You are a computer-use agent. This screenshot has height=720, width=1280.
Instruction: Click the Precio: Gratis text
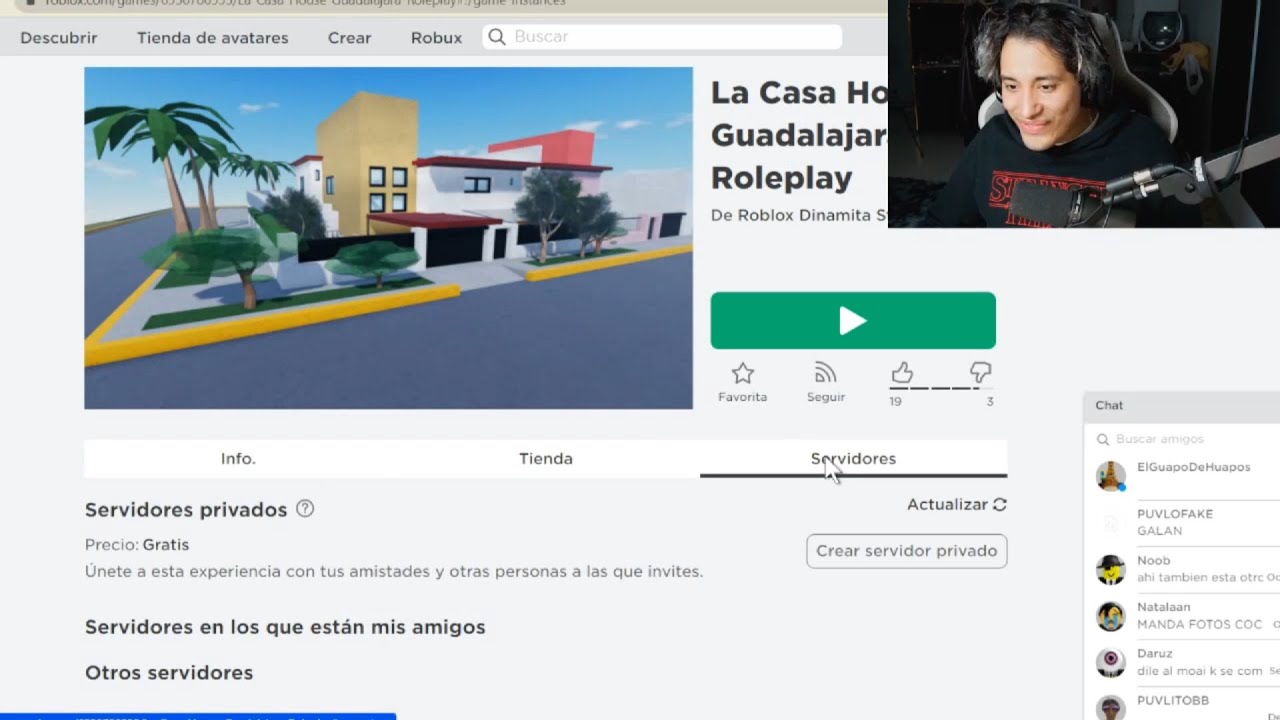pos(137,545)
